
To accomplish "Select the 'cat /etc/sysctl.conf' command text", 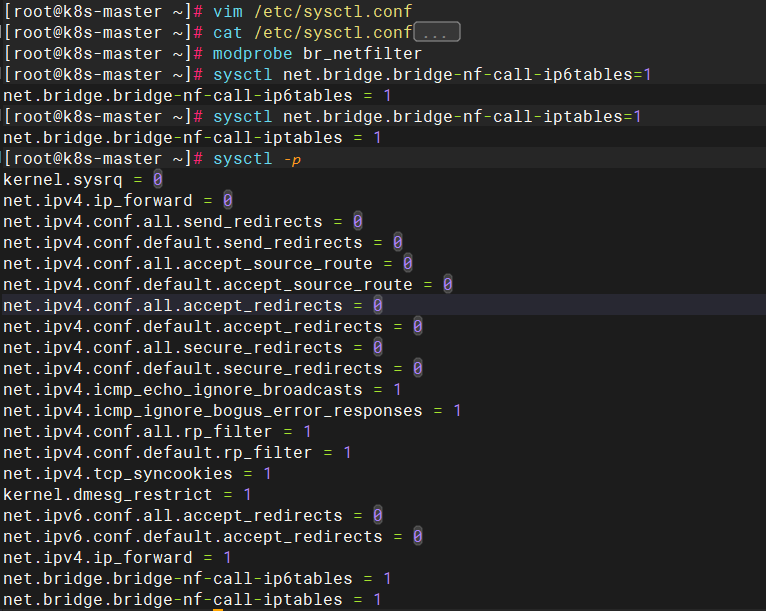I will tap(313, 33).
